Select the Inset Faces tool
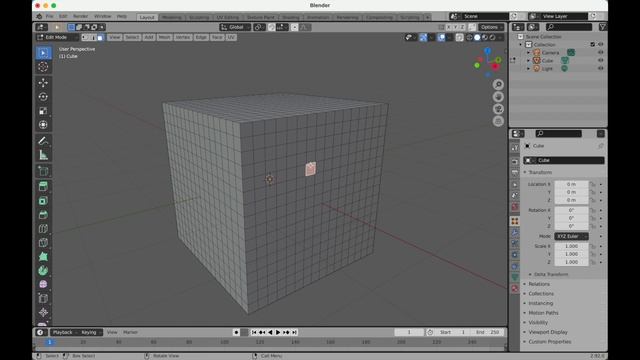The height and width of the screenshot is (360, 640). tap(43, 201)
